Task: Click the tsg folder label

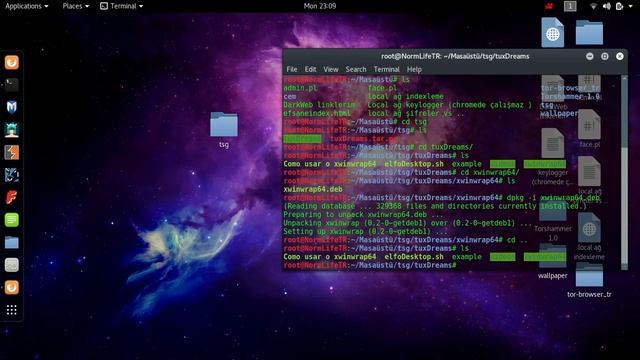Action: [224, 144]
